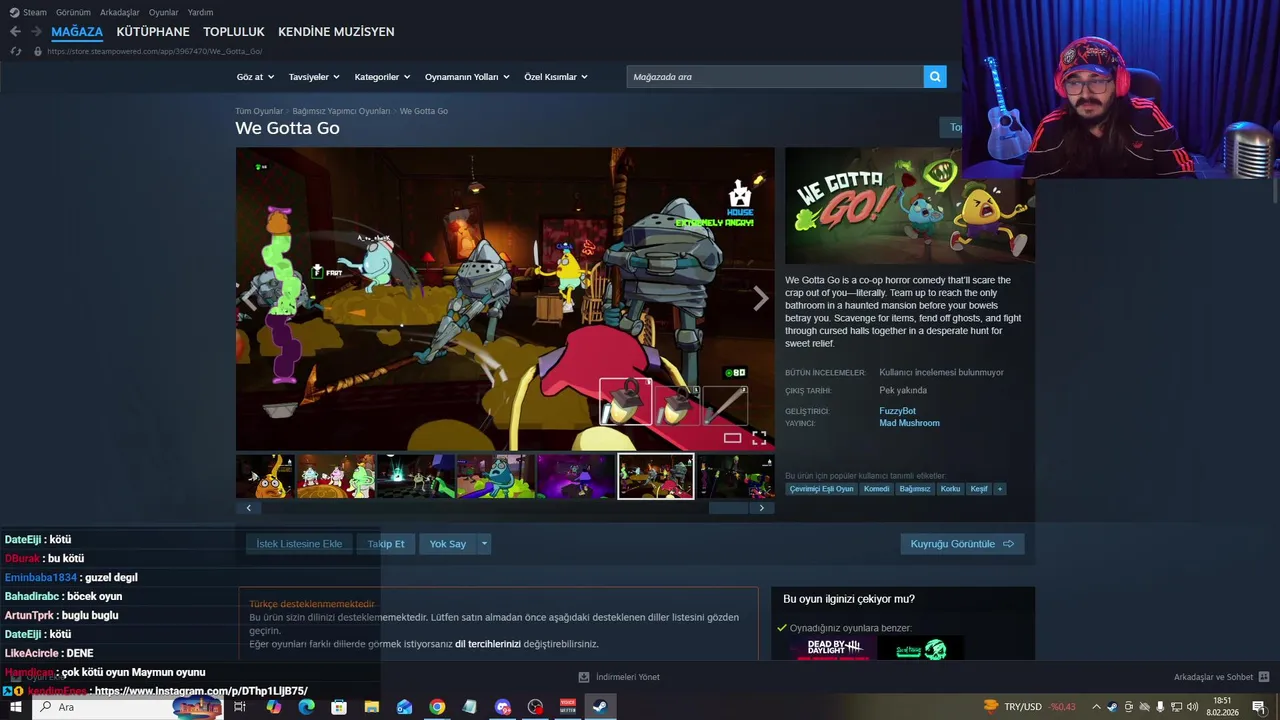Open Google Chrome from taskbar
This screenshot has width=1280, height=720.
point(437,707)
